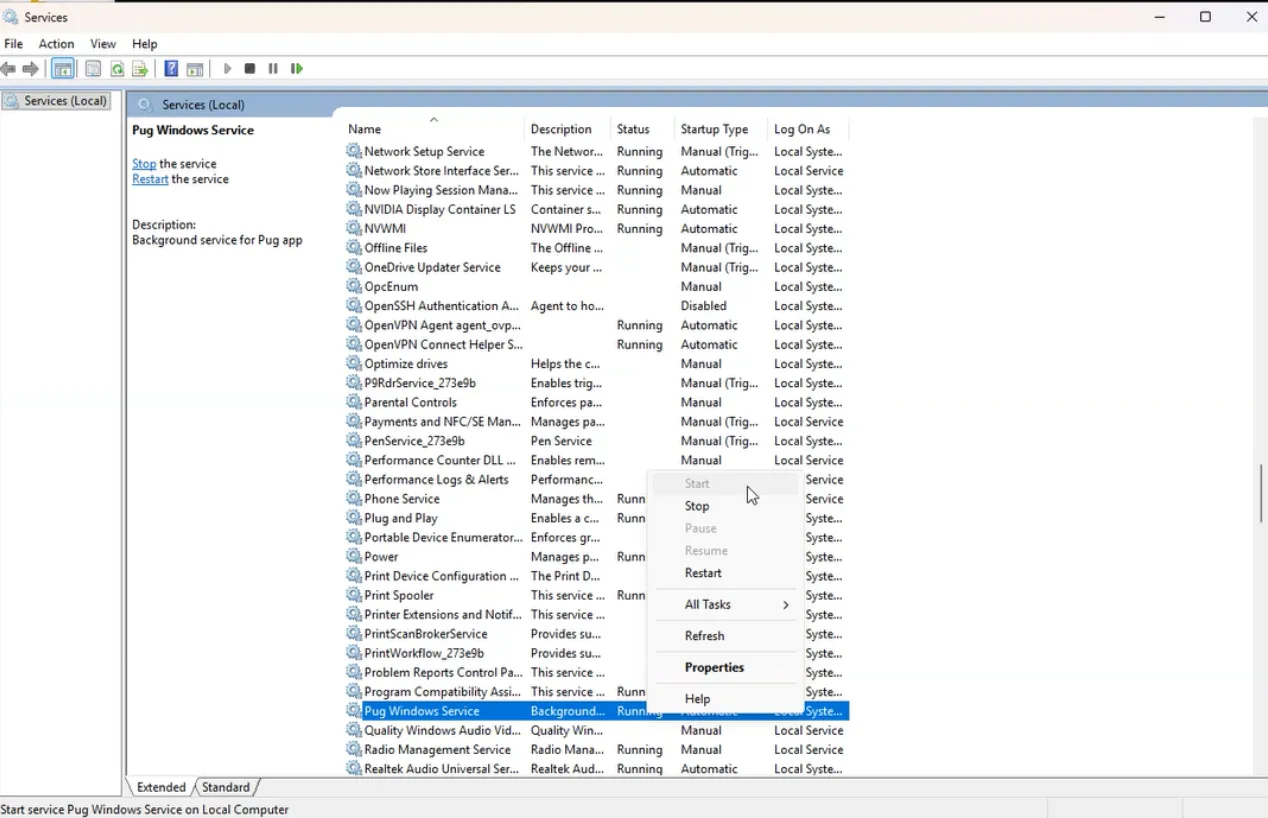
Task: Choose Properties in the context menu
Action: (x=726, y=667)
